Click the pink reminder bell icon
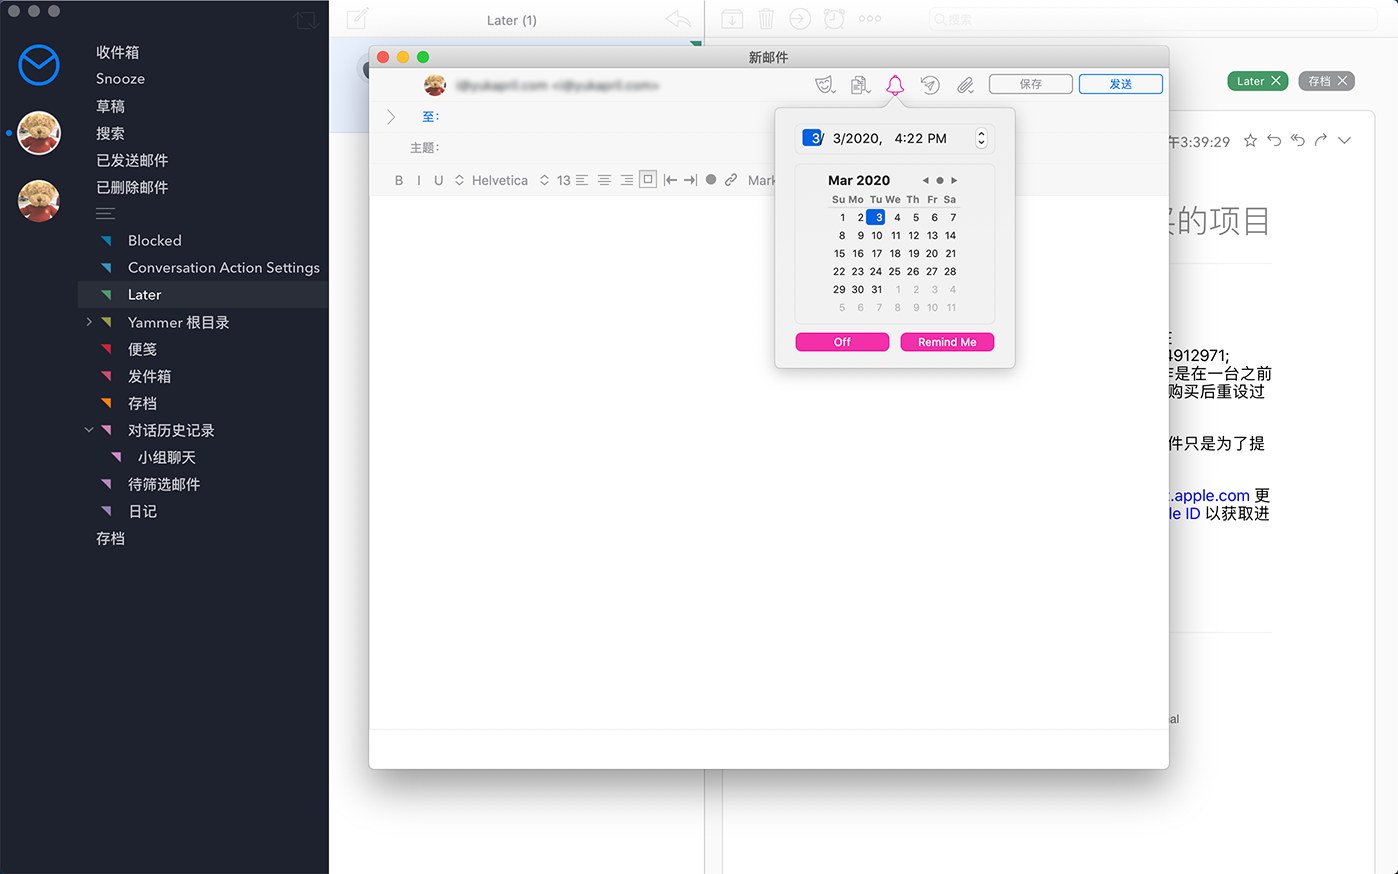This screenshot has width=1398, height=874. (x=895, y=85)
